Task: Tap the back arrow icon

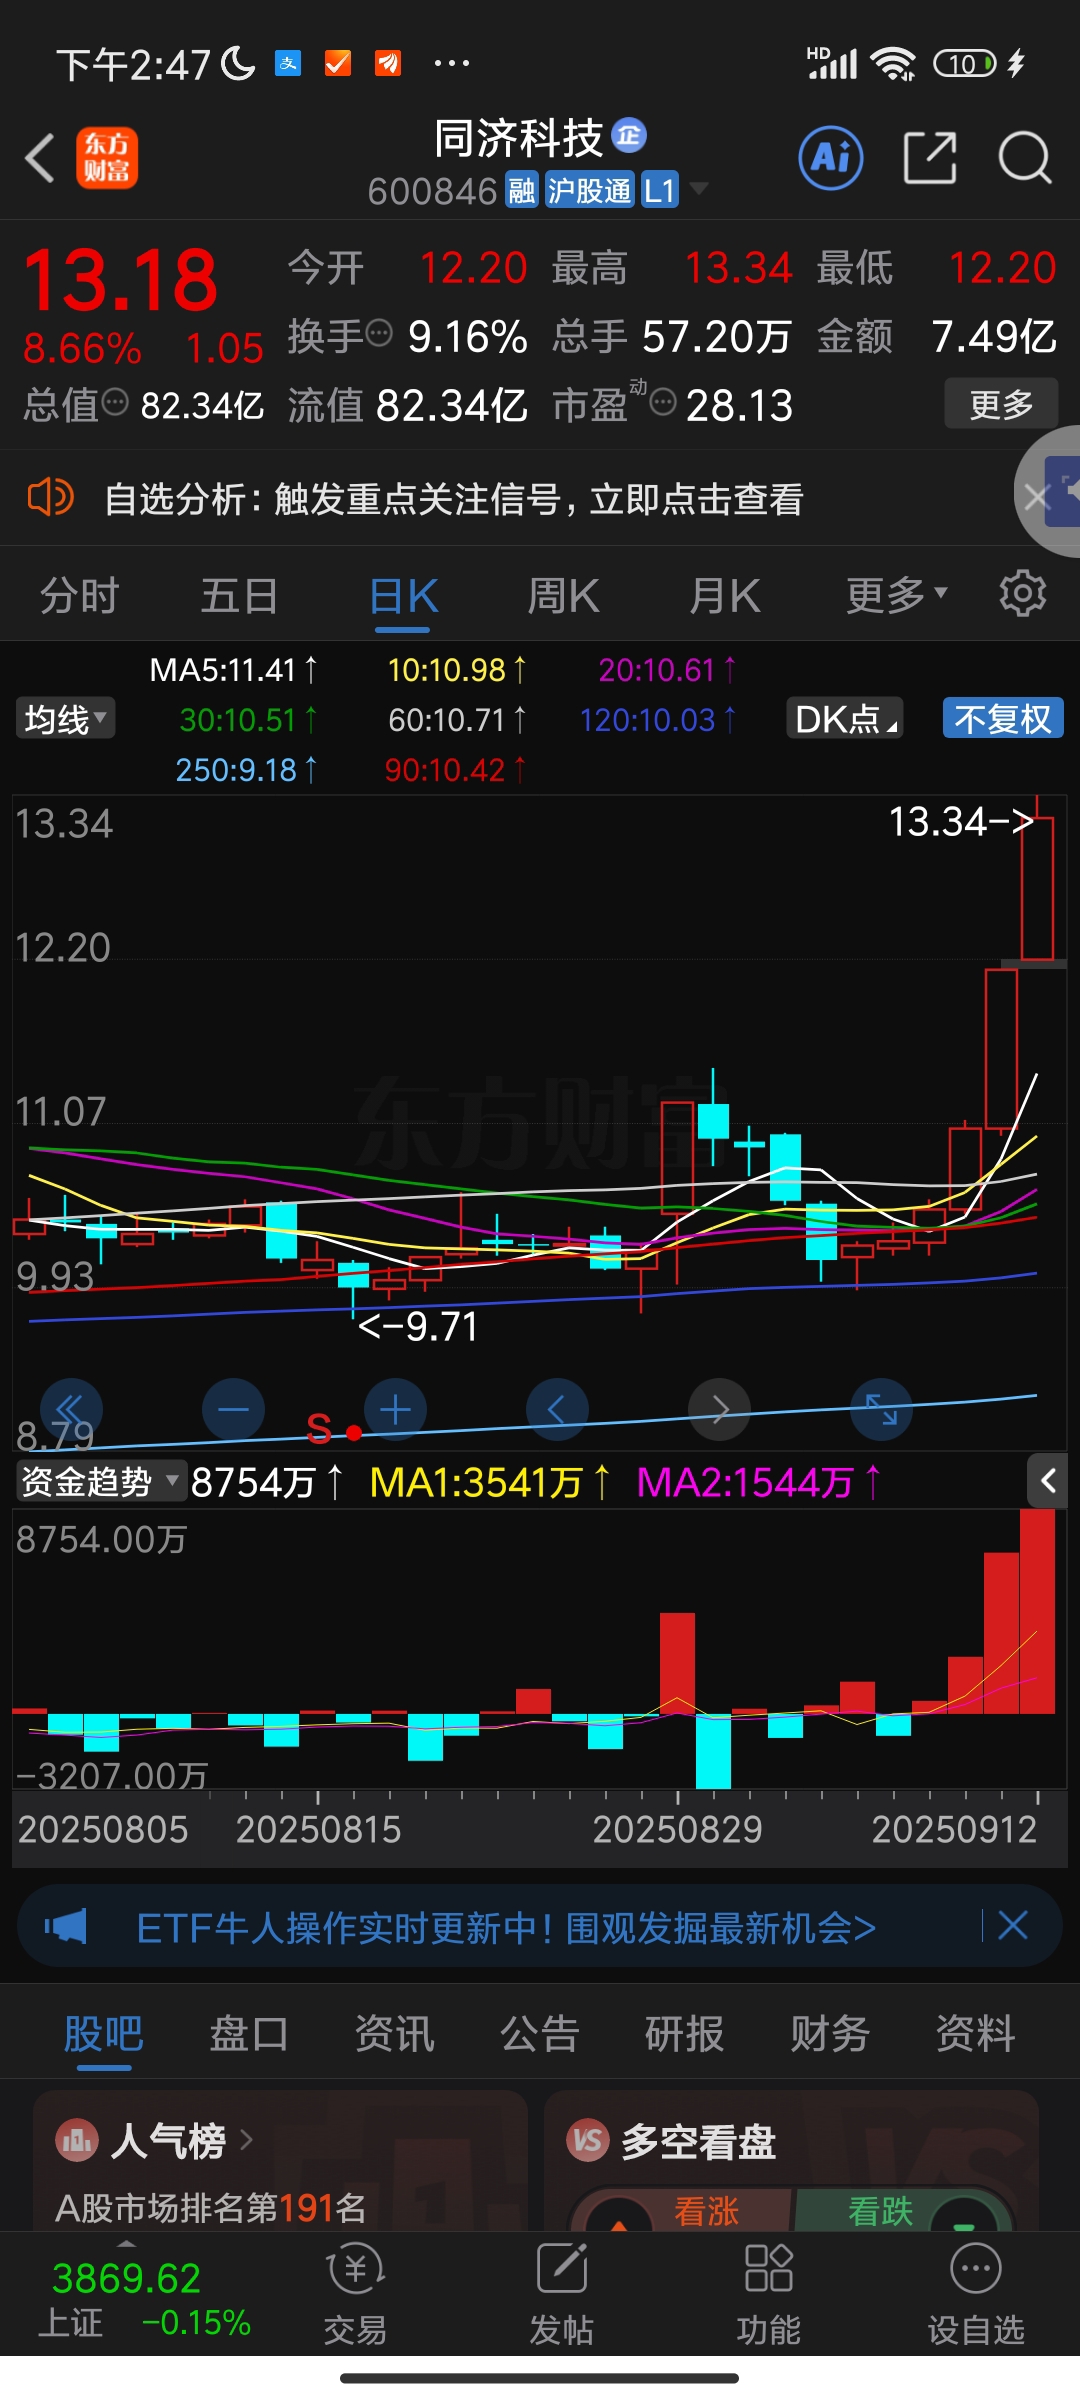Action: point(40,159)
